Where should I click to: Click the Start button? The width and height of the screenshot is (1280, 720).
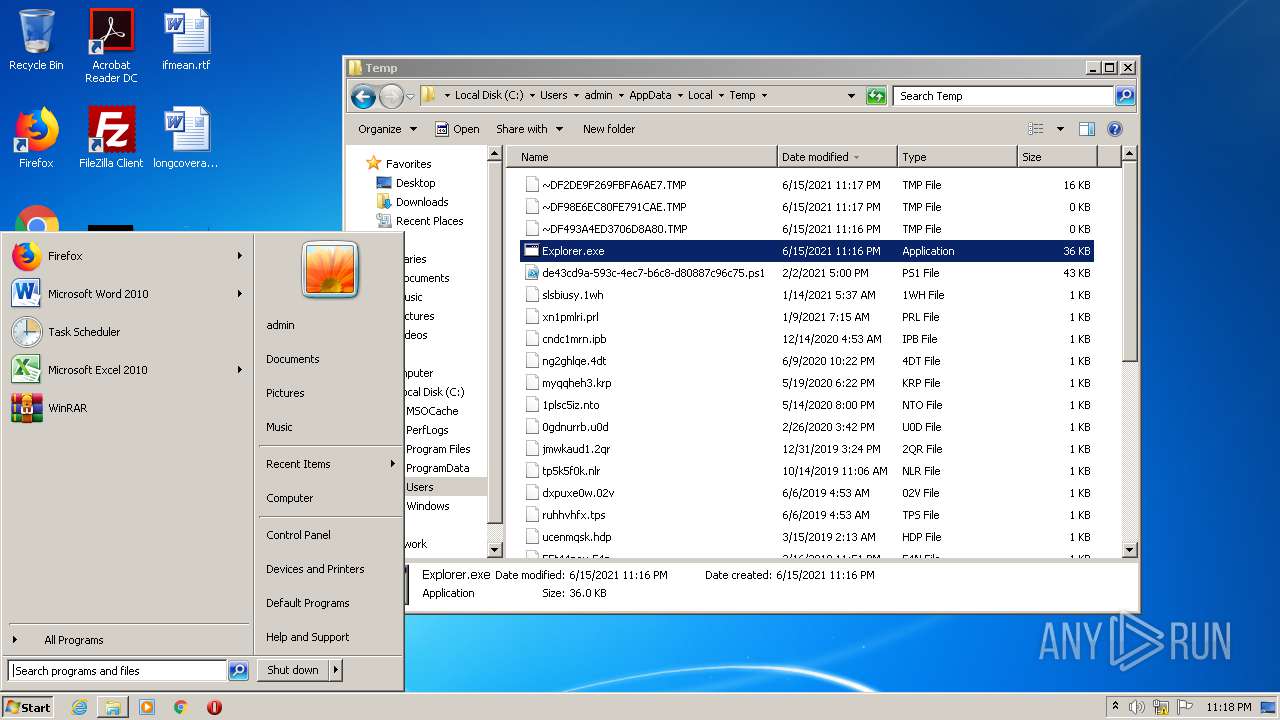27,707
